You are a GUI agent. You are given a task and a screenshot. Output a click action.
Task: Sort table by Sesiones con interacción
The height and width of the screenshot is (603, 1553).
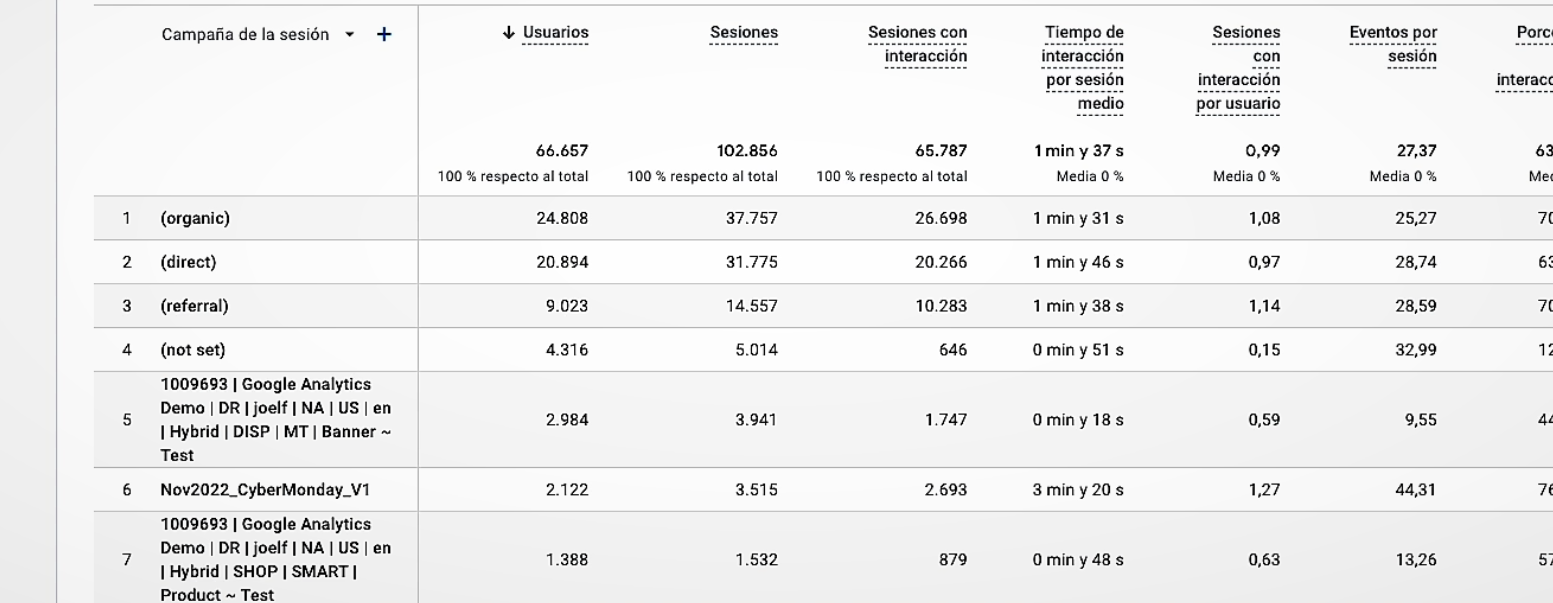(x=918, y=45)
